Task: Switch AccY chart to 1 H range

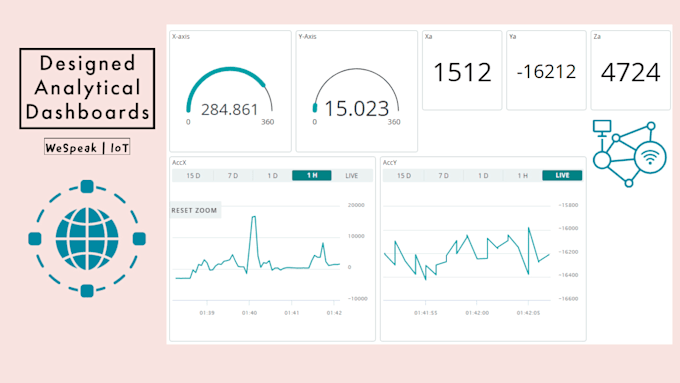Action: click(523, 176)
